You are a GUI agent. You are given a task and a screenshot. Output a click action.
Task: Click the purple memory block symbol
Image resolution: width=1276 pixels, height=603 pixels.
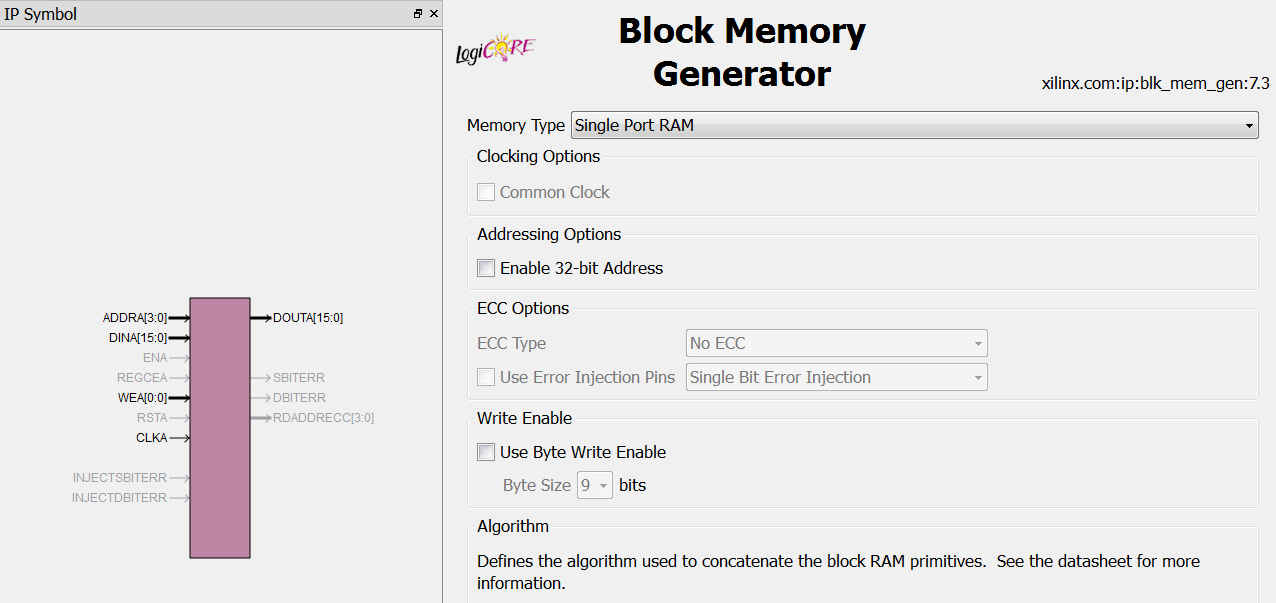click(220, 427)
